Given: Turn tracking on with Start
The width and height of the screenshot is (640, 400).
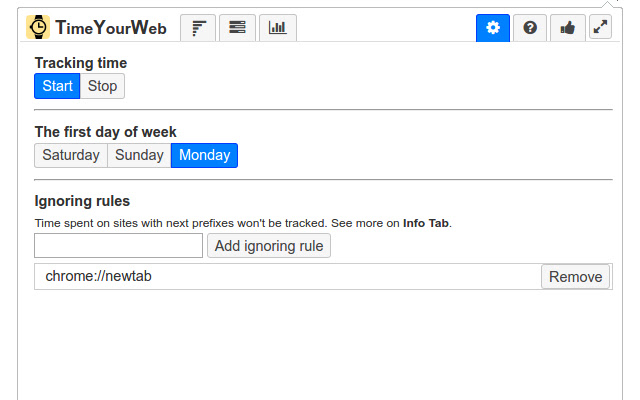Looking at the screenshot, I should (57, 86).
